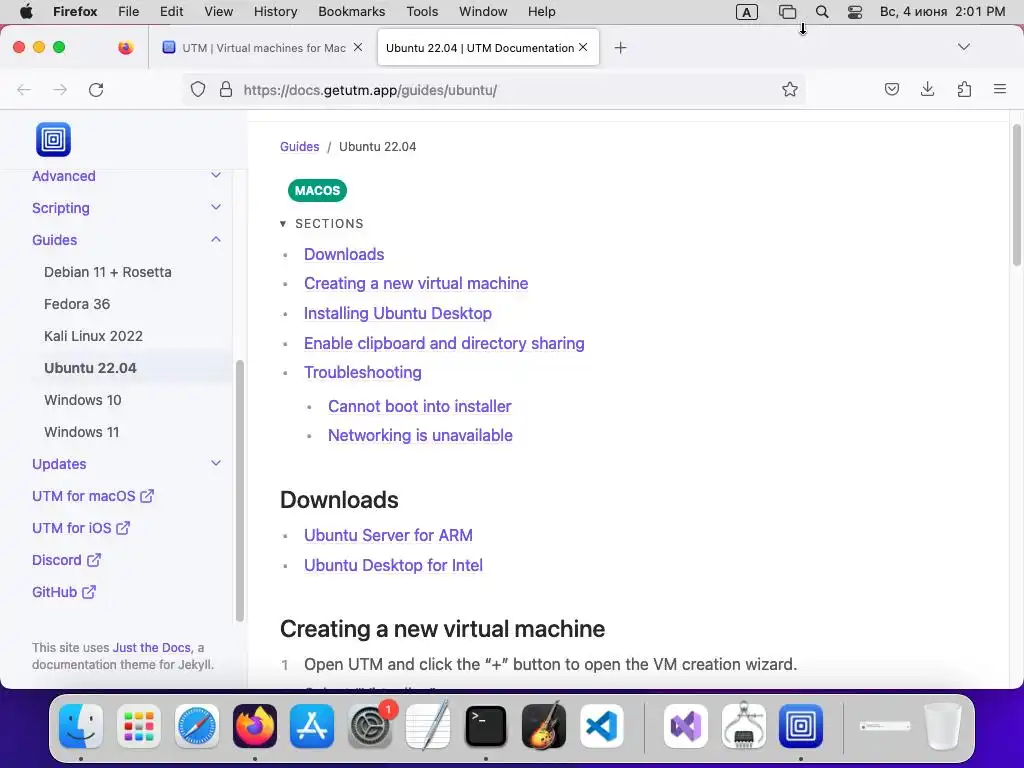
Task: Open tracking protection shield icon
Action: [x=198, y=89]
